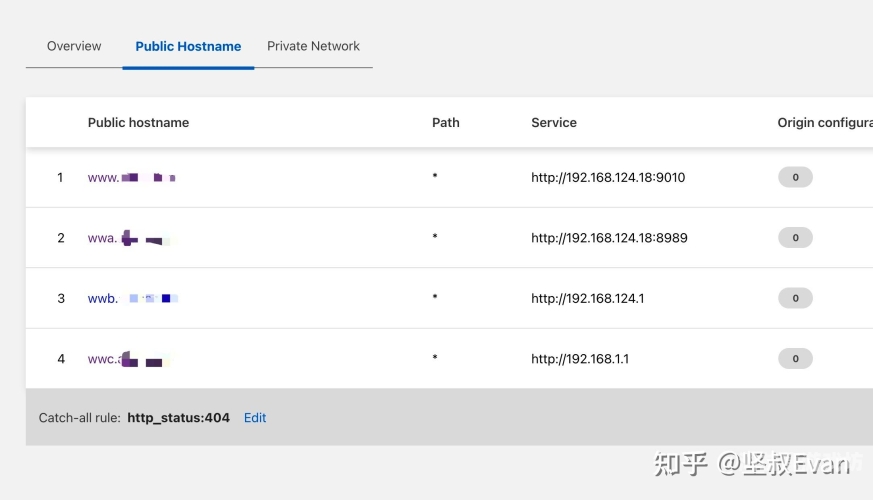This screenshot has width=873, height=500.
Task: Select service http://192.168.124.1 cell
Action: point(588,298)
